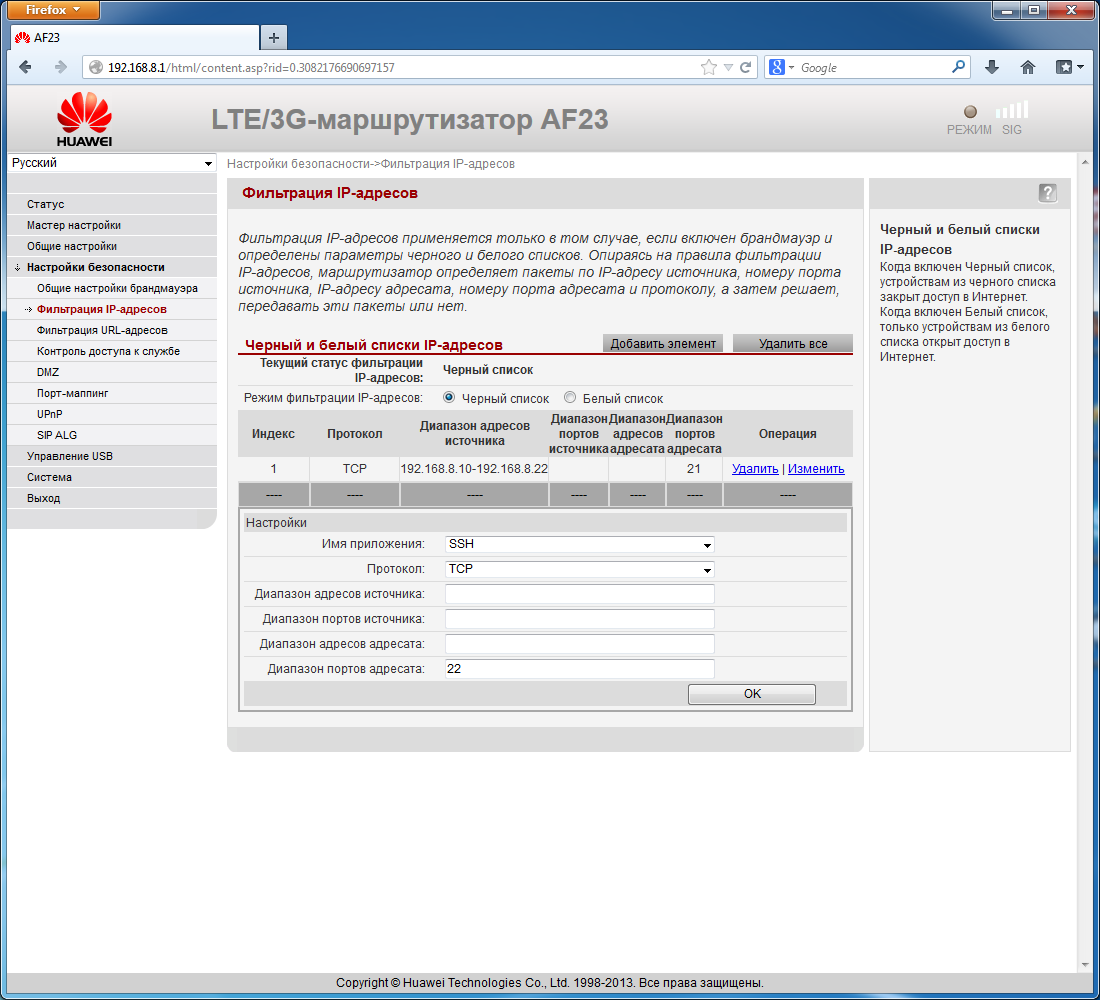Viewport: 1100px width, 1000px height.
Task: Click the TCP protocol cell in row 1
Action: coord(355,469)
